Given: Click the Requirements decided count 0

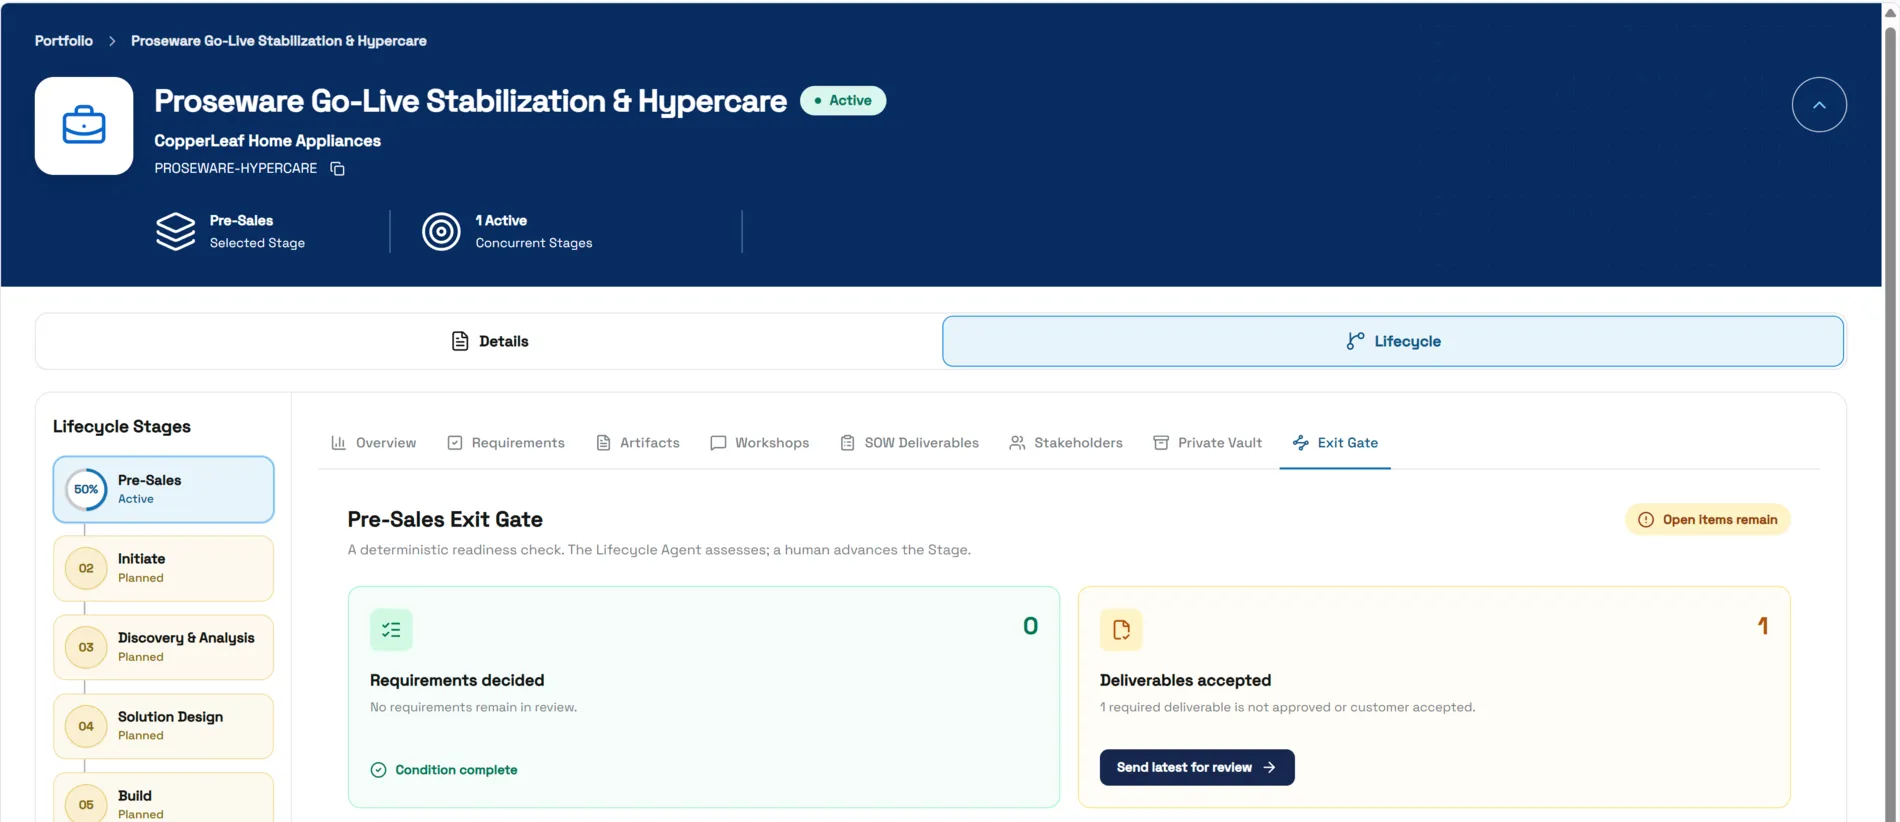Looking at the screenshot, I should pyautogui.click(x=1030, y=626).
